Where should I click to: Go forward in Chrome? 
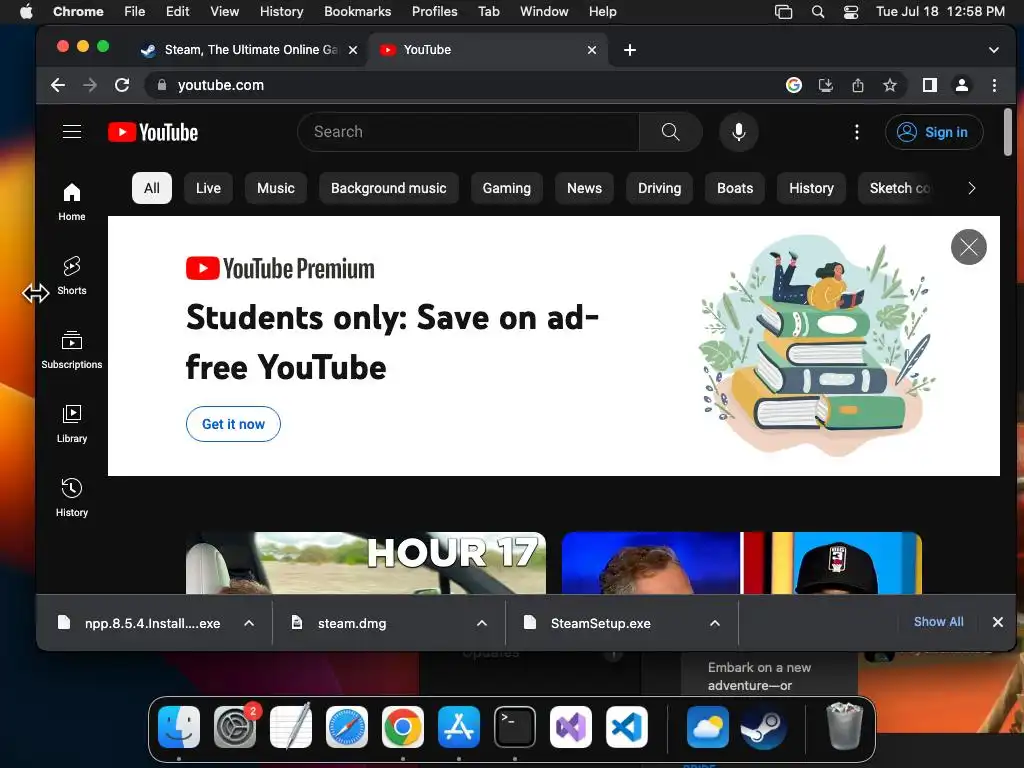(90, 85)
